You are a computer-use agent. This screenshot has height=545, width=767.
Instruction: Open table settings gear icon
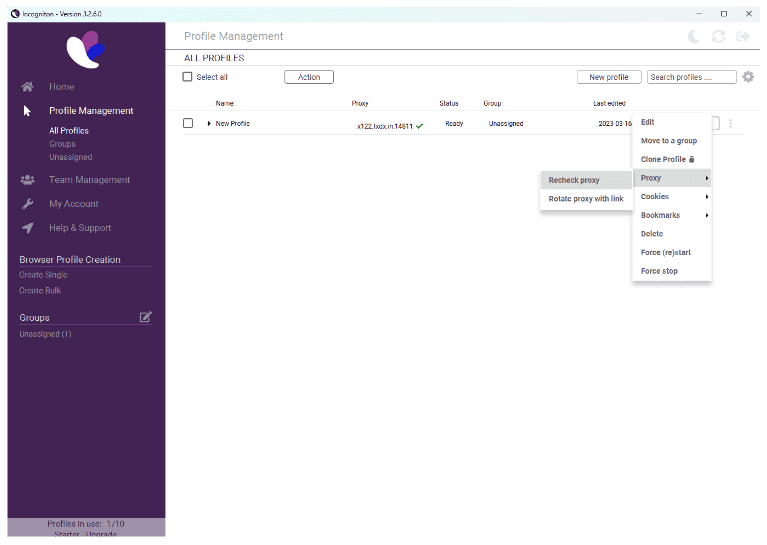(x=748, y=77)
